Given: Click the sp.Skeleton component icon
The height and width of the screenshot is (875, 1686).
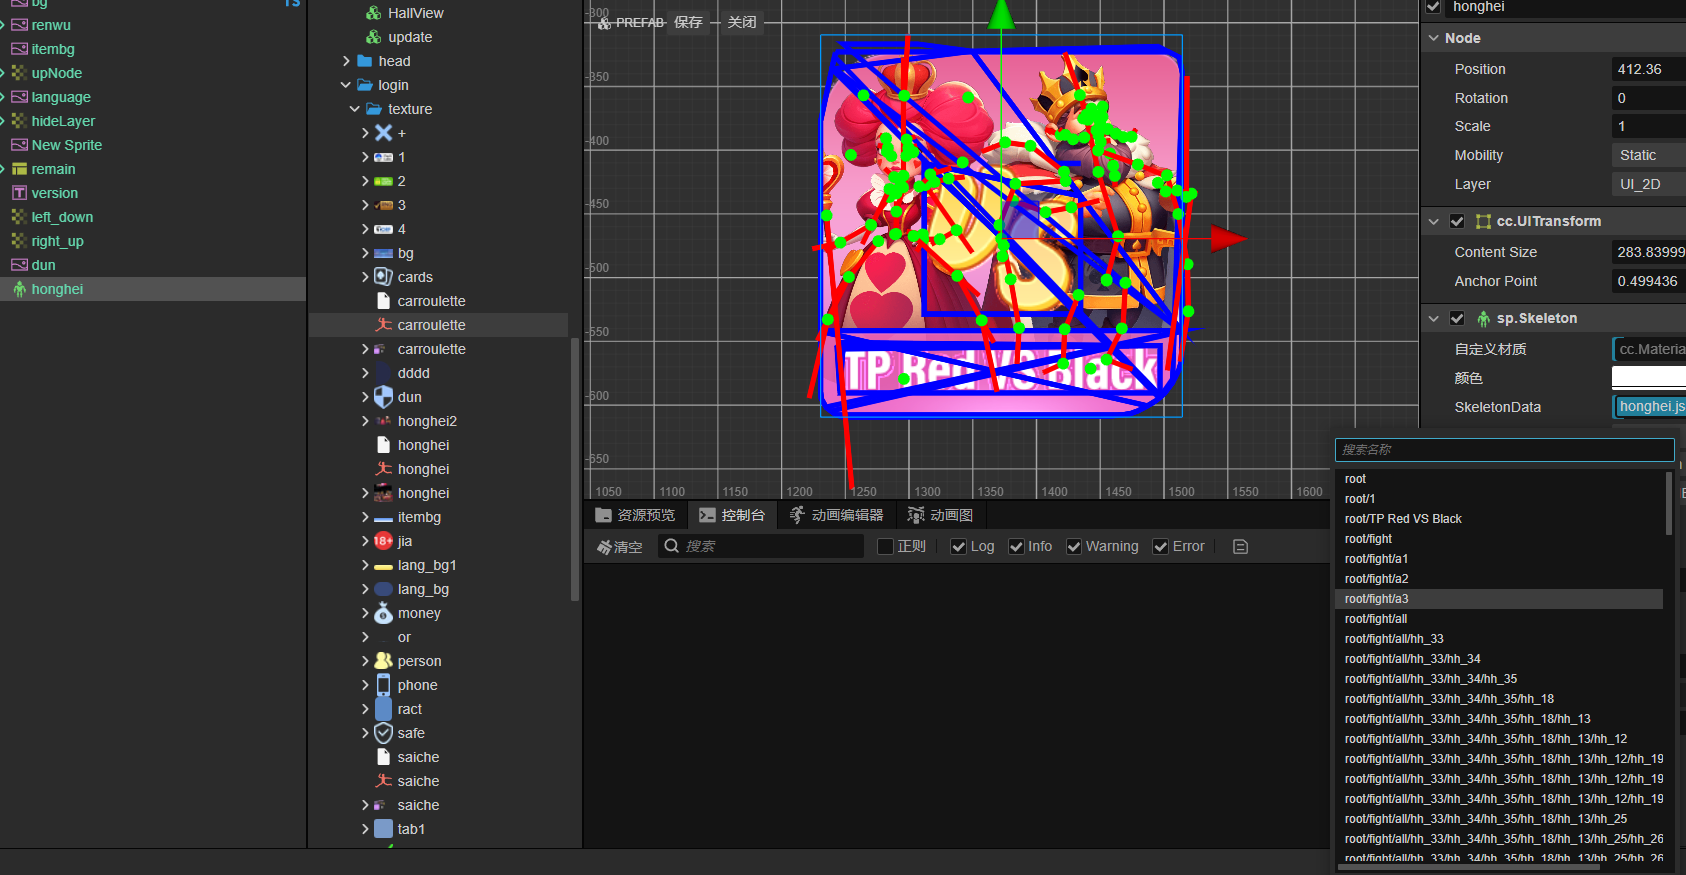Looking at the screenshot, I should click(x=1484, y=318).
